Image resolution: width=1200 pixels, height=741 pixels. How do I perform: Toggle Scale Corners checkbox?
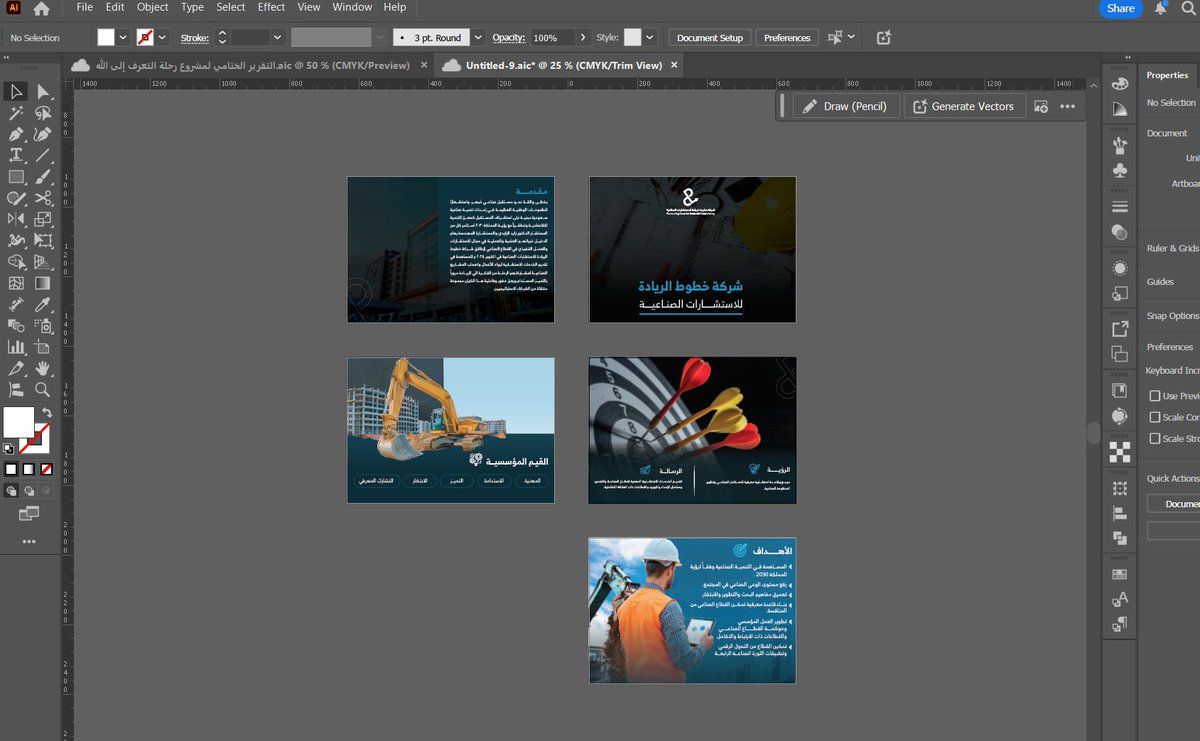[x=1155, y=417]
